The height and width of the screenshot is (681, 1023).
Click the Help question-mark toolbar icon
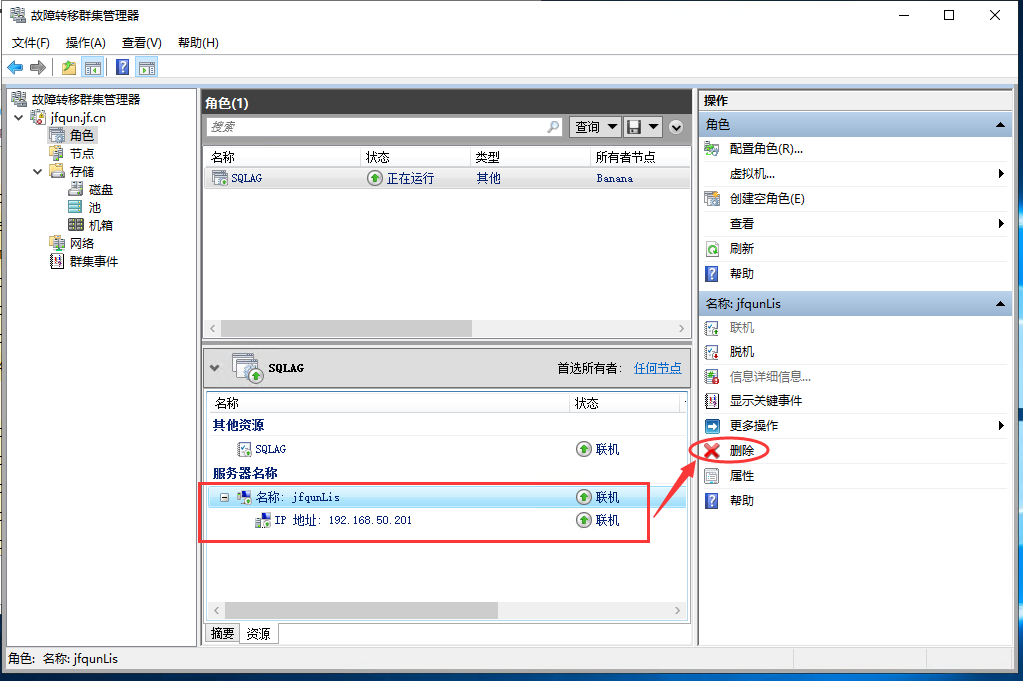coord(120,67)
